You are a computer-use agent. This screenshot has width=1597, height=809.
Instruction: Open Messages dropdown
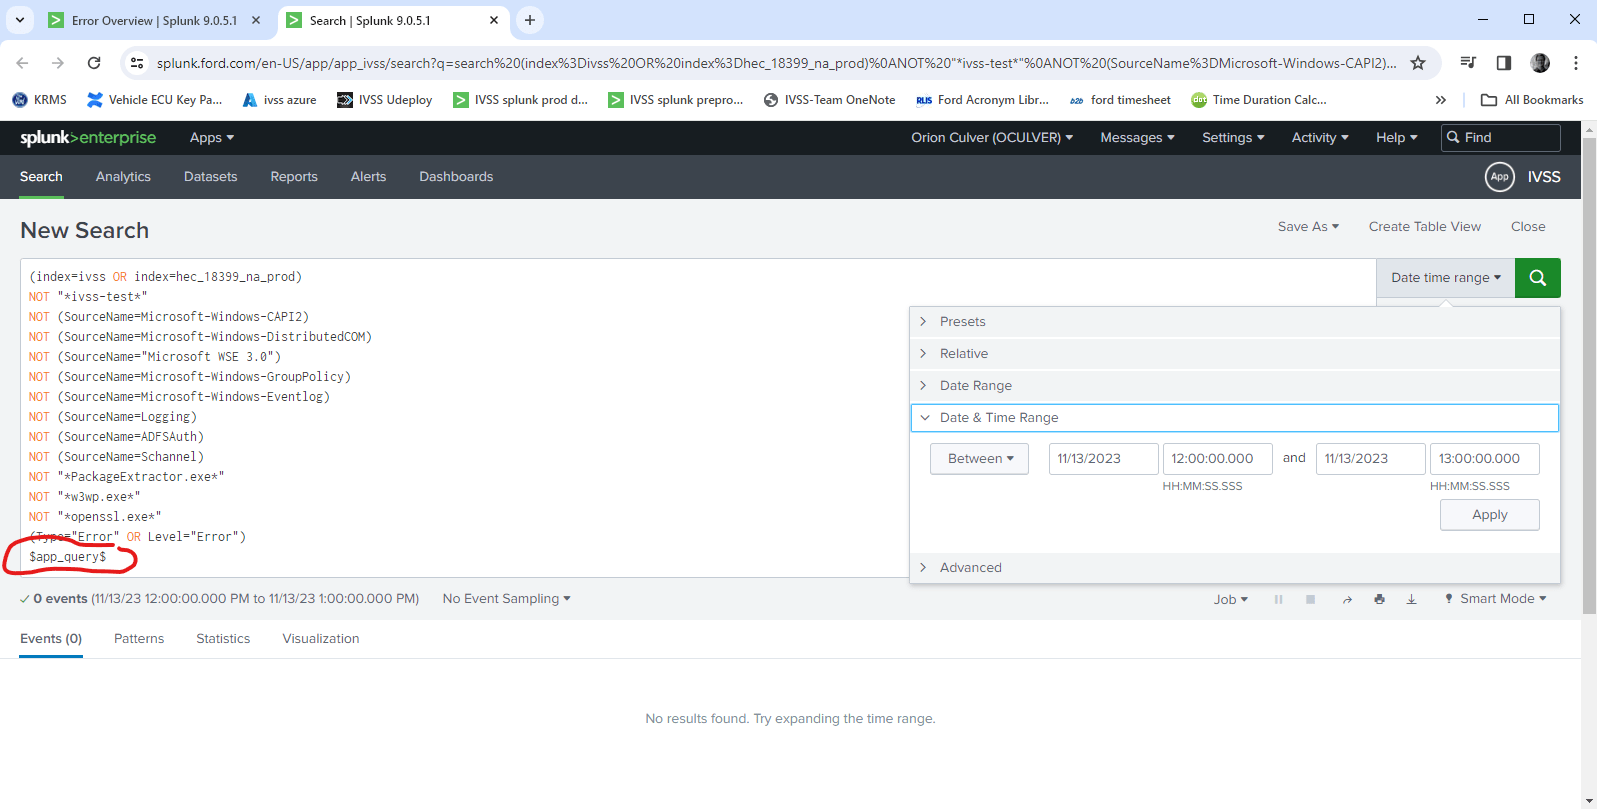[1137, 138]
